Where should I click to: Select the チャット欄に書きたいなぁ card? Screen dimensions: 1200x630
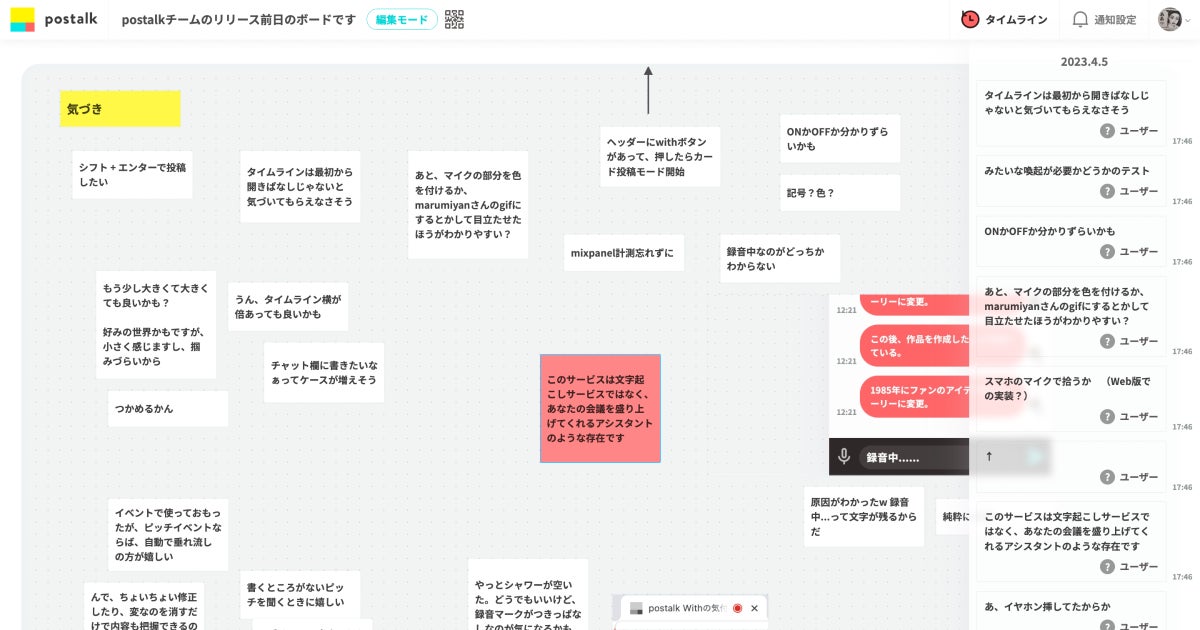pyautogui.click(x=324, y=372)
